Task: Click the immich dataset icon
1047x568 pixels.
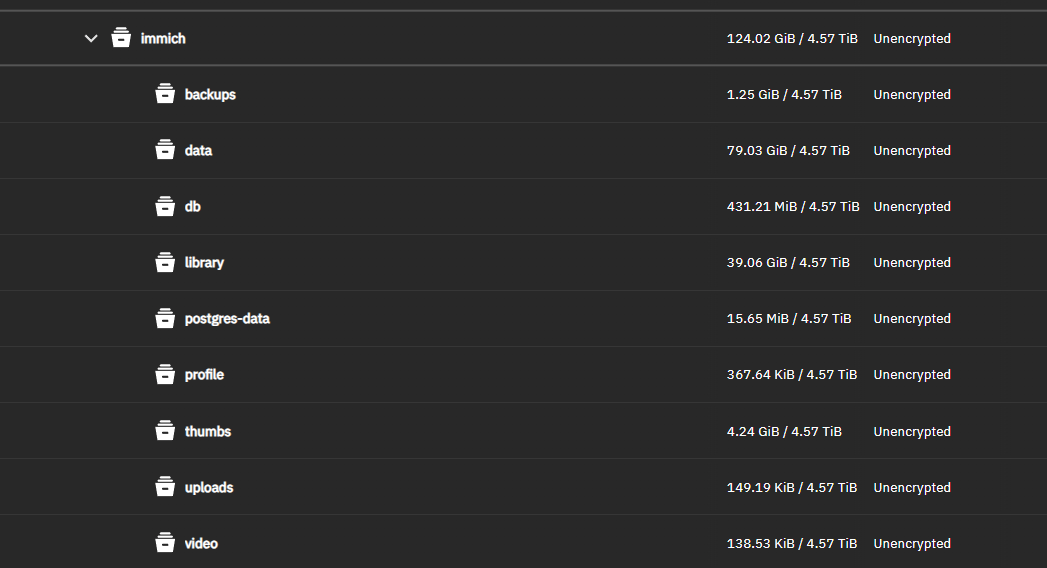Action: [121, 38]
